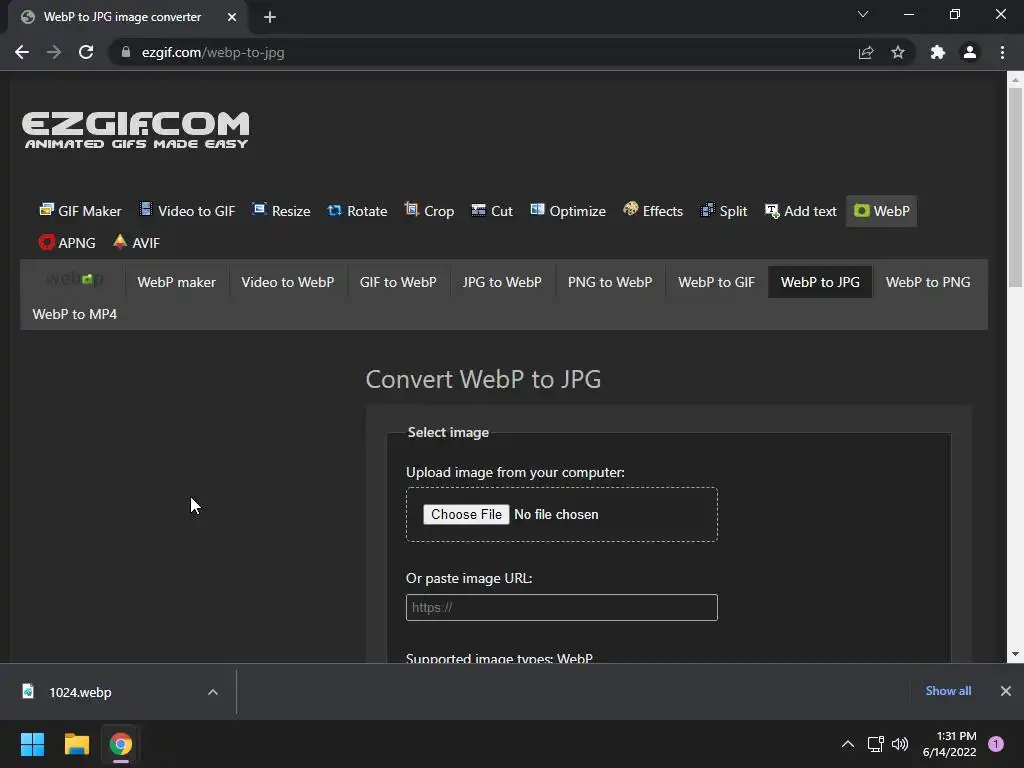Click the page vertical scrollbar thumb
This screenshot has width=1024, height=768.
click(1015, 186)
